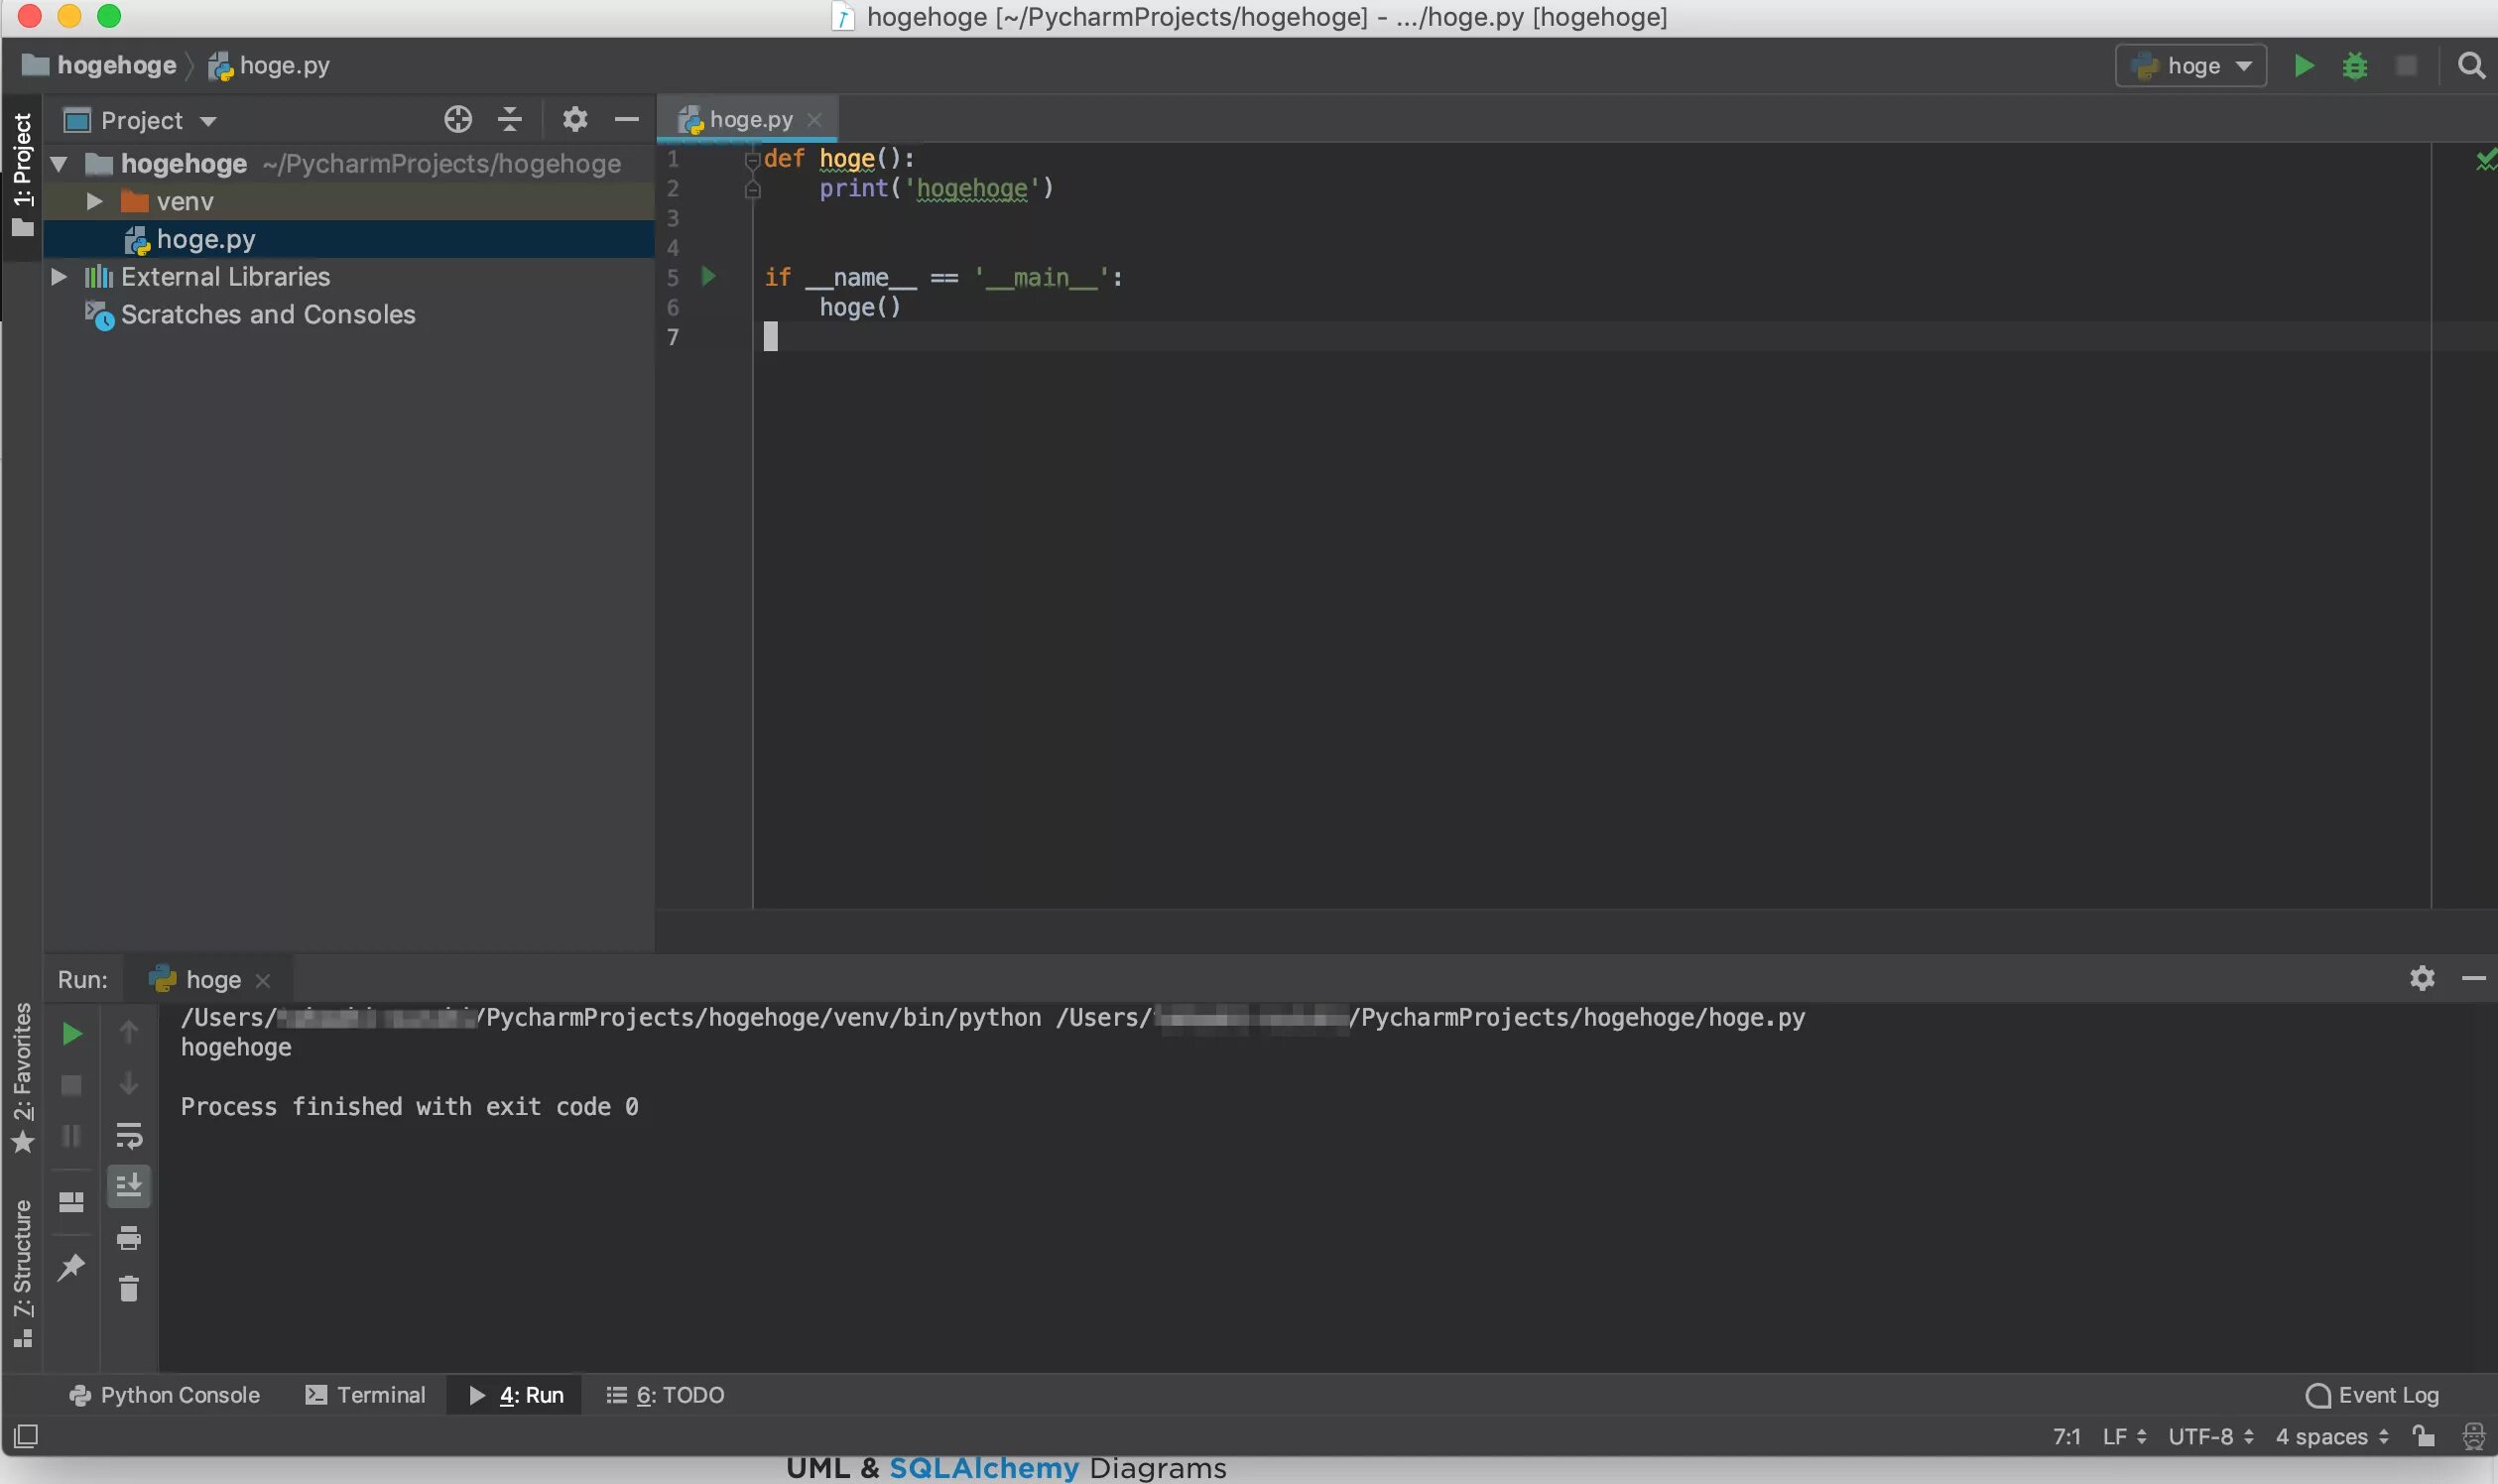The height and width of the screenshot is (1484, 2498).
Task: Click the locate-in-project crosshair icon
Action: point(457,120)
